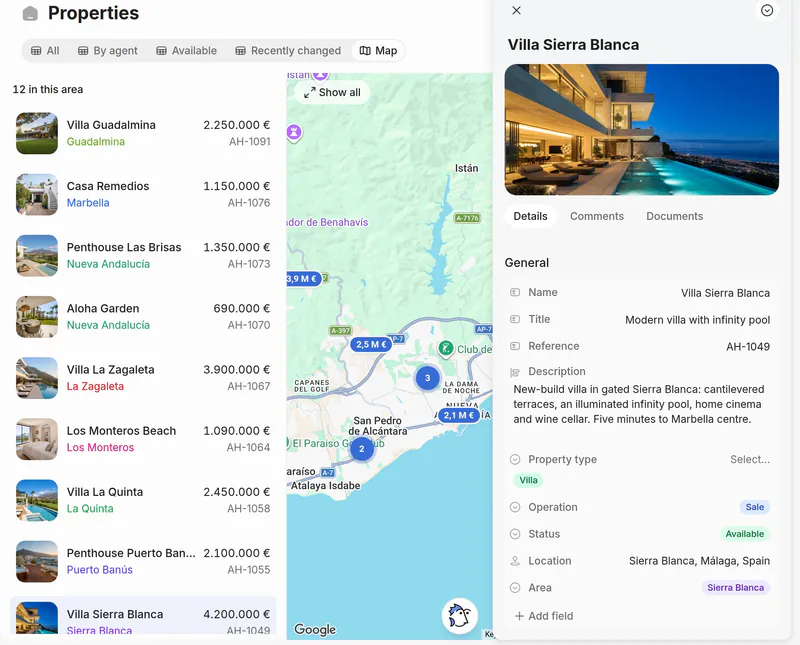Close the Villa Sierra Blanca panel
This screenshot has width=800, height=645.
(516, 10)
